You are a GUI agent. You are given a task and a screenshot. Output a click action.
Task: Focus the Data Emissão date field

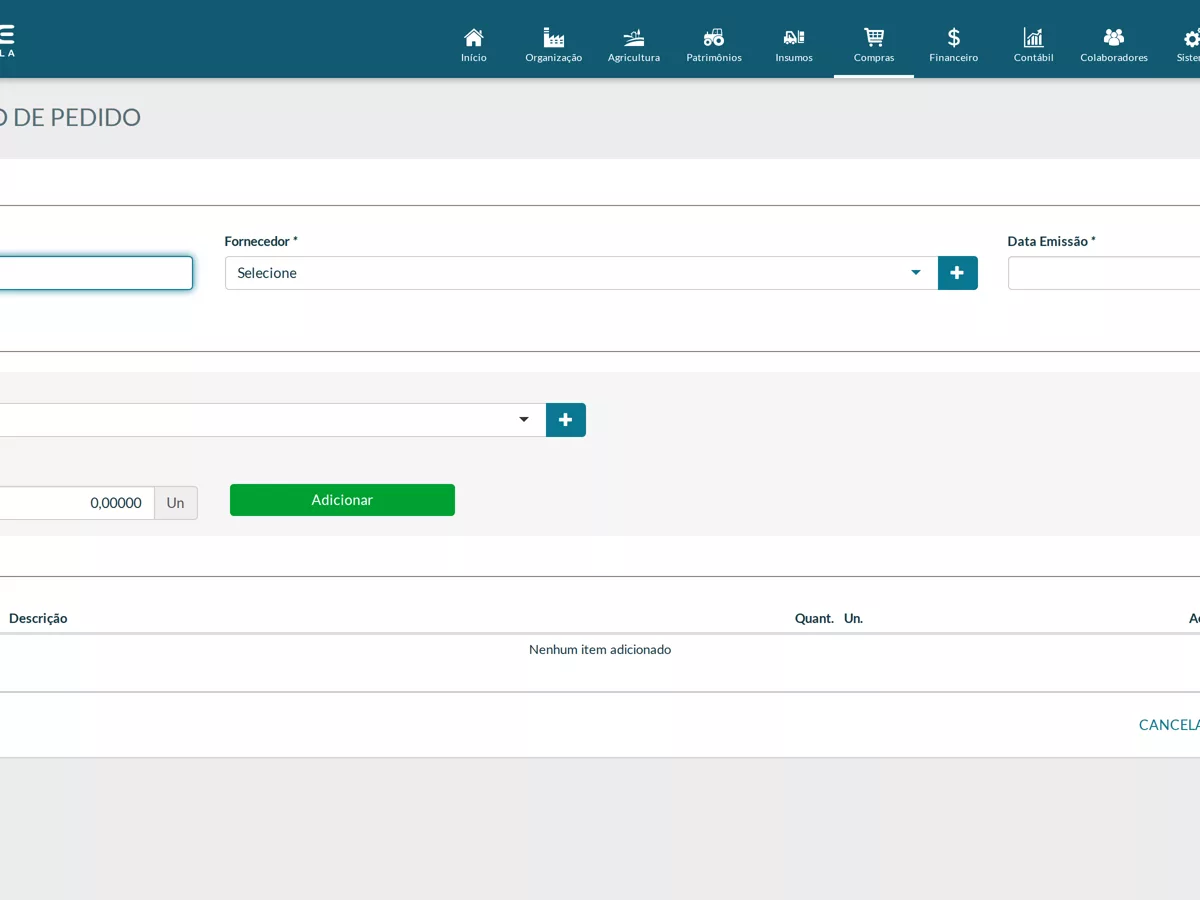1104,273
